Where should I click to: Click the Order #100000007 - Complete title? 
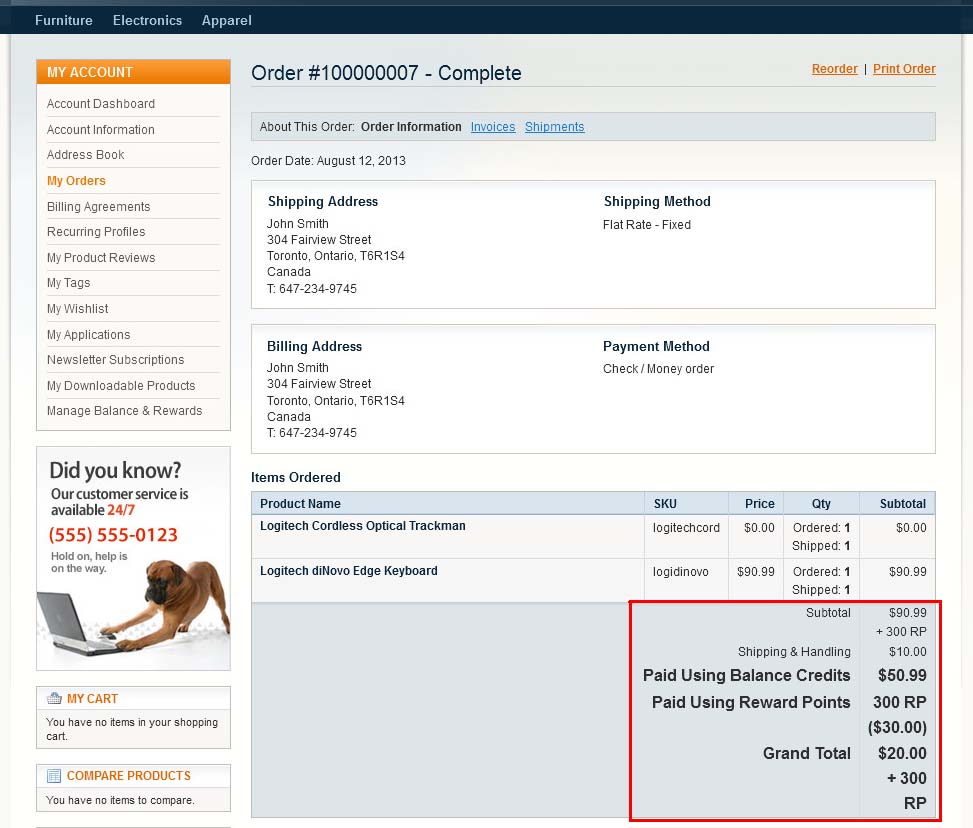(386, 73)
